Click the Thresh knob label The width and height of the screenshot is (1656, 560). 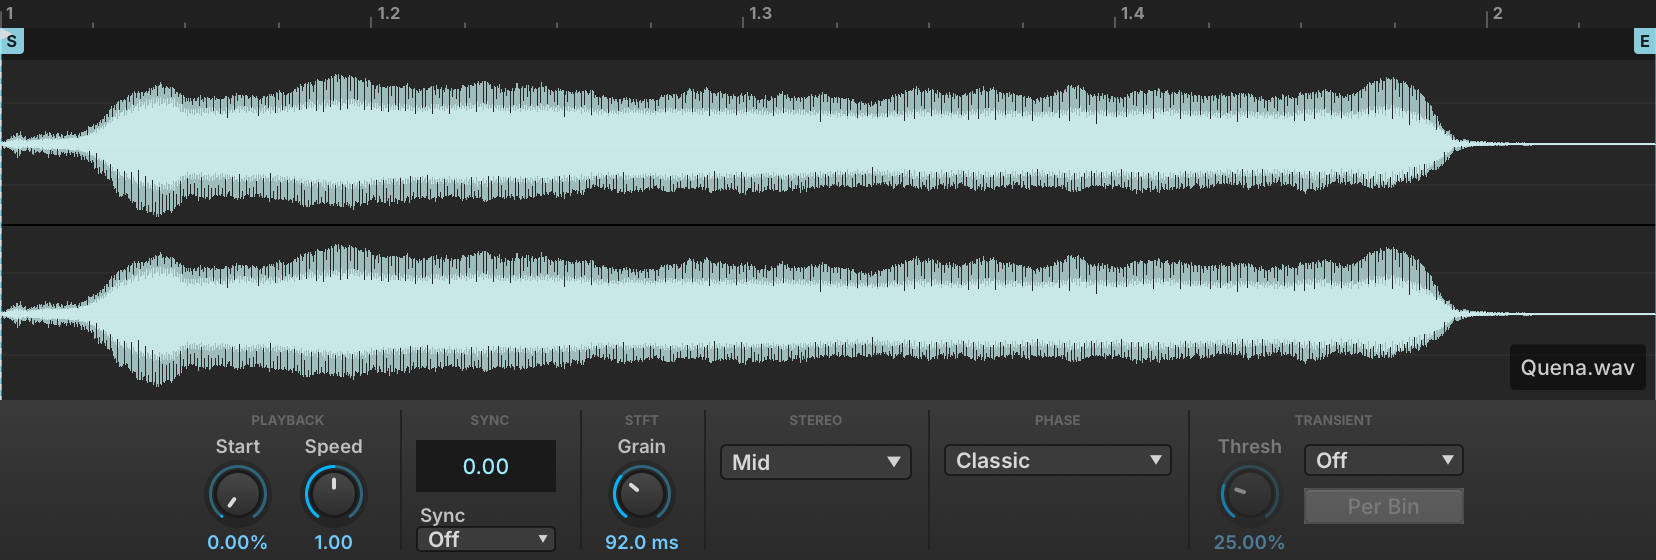[x=1250, y=446]
